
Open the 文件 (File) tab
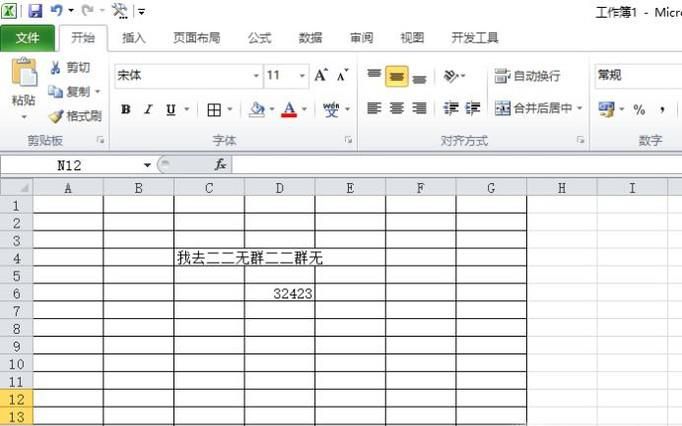pyautogui.click(x=27, y=38)
